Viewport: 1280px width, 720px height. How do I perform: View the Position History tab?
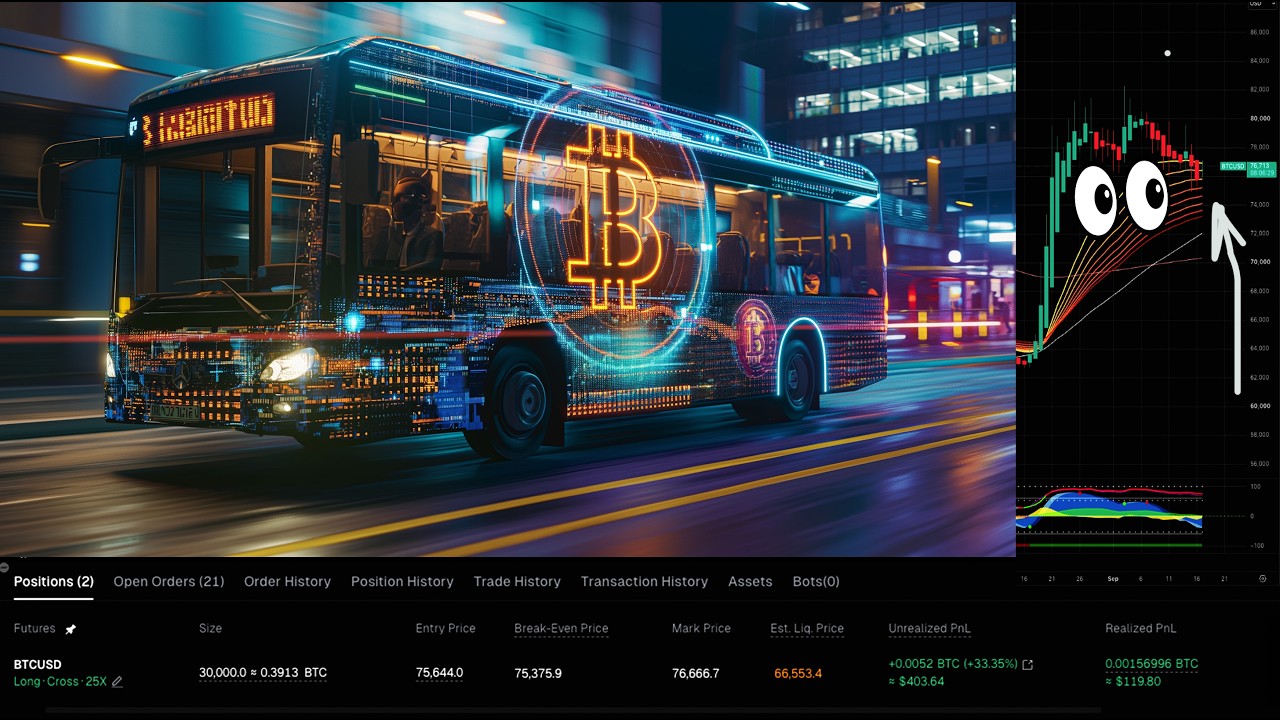pos(402,581)
